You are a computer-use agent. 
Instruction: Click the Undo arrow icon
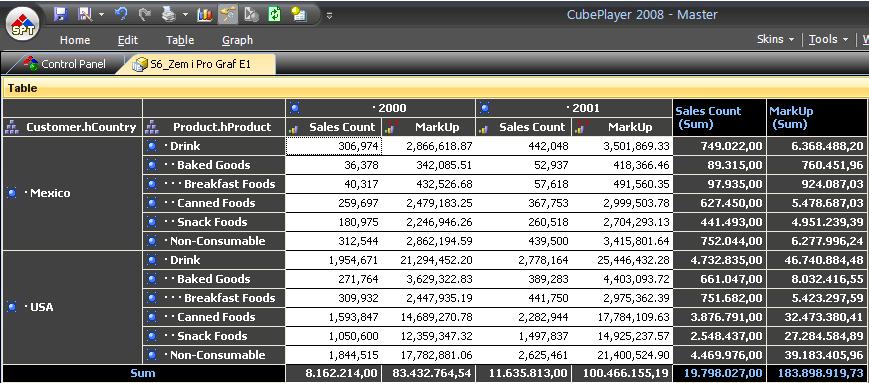121,14
